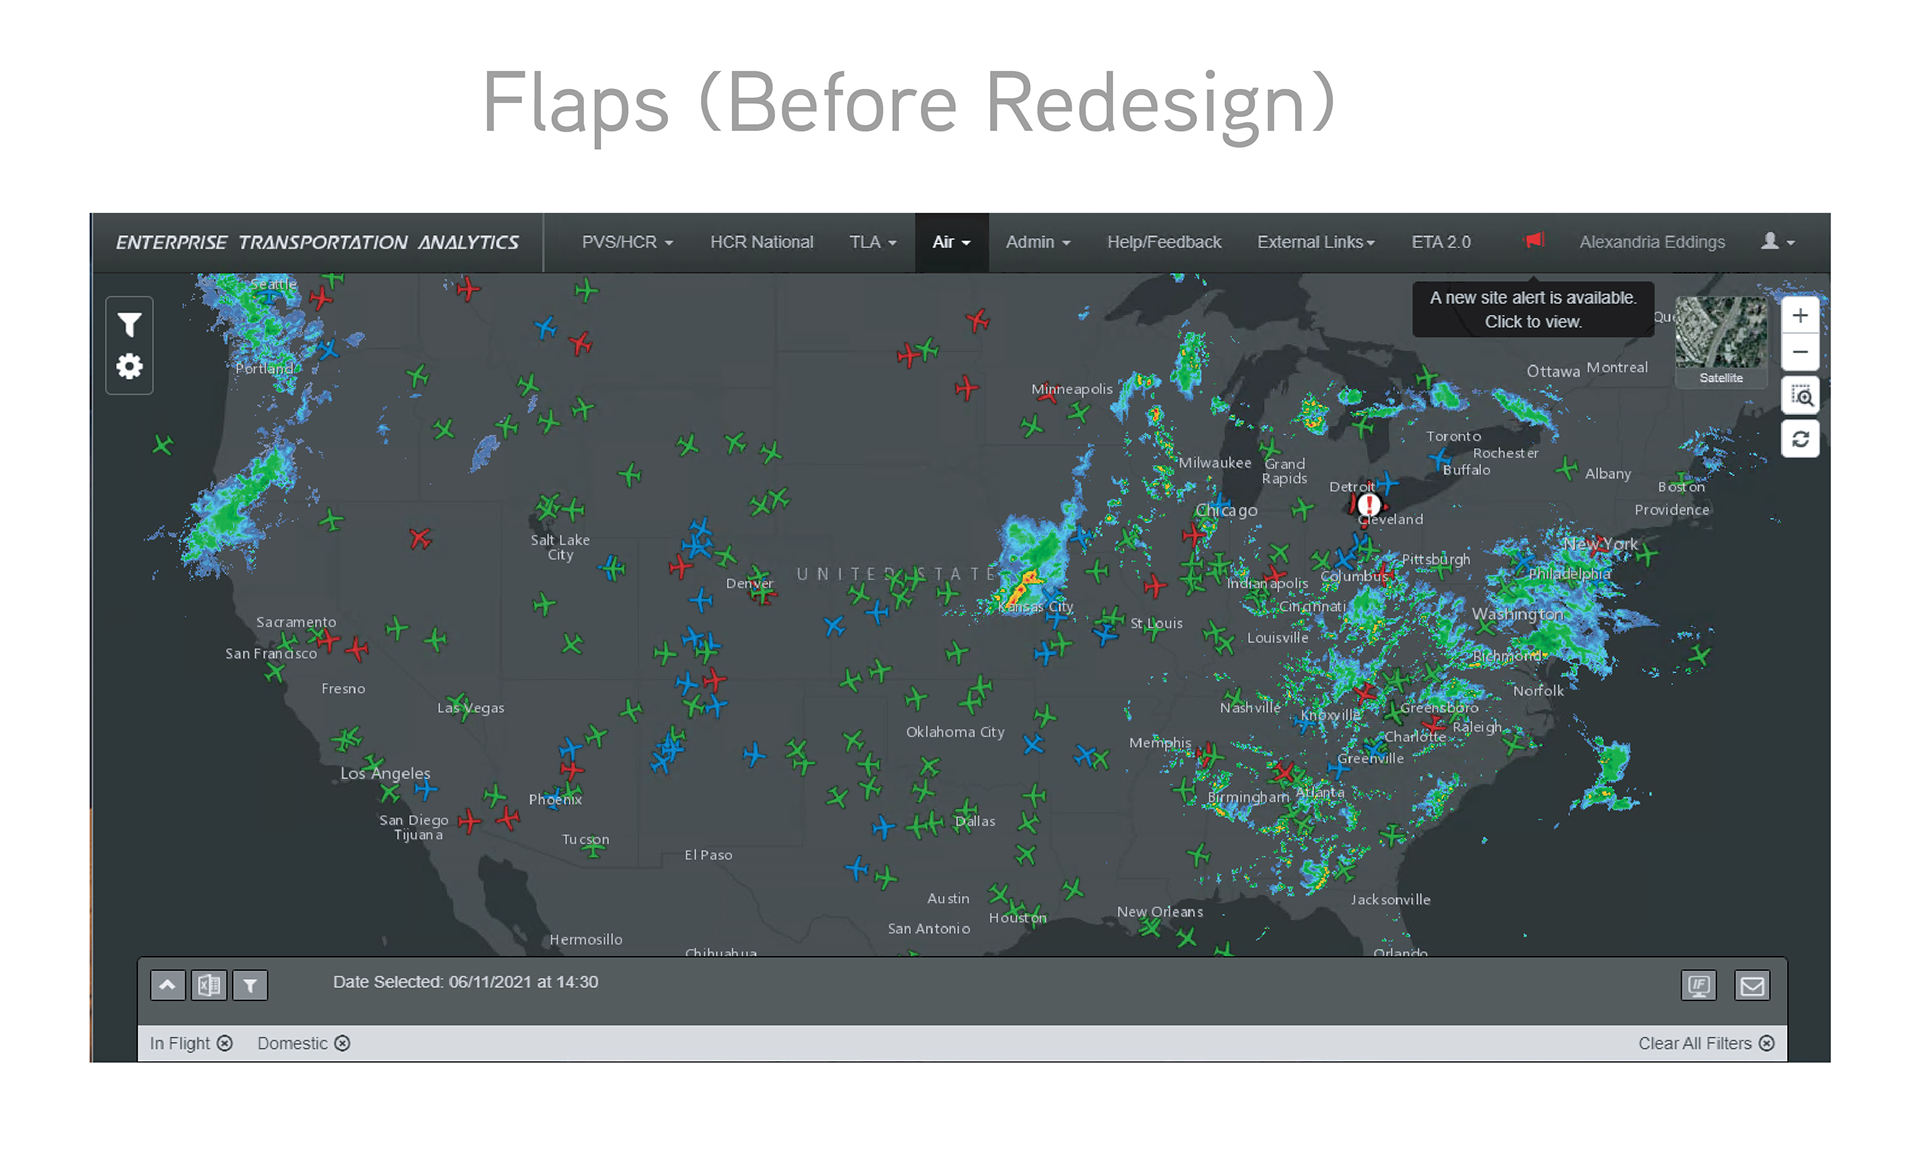Click Clear All Filters
Screen dimensions: 1920x1158
1705,1043
